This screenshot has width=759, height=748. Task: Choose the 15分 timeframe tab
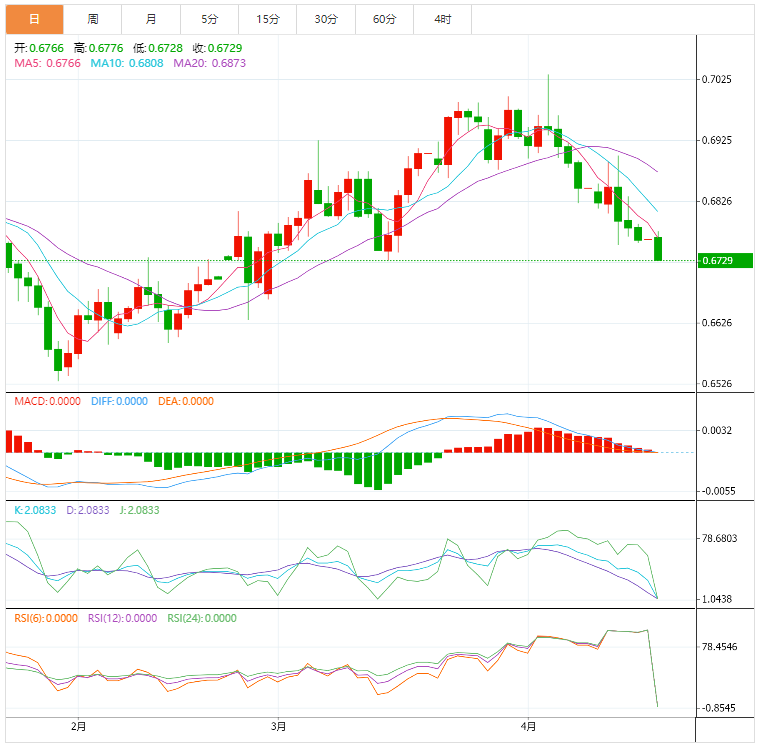point(267,19)
